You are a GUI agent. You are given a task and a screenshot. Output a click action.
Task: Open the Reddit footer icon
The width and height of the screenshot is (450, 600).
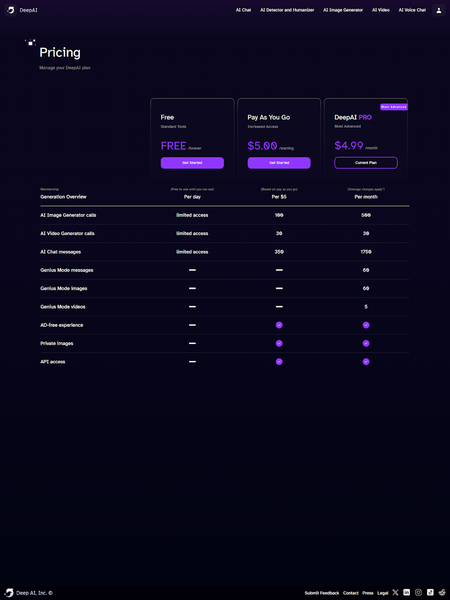coord(442,592)
